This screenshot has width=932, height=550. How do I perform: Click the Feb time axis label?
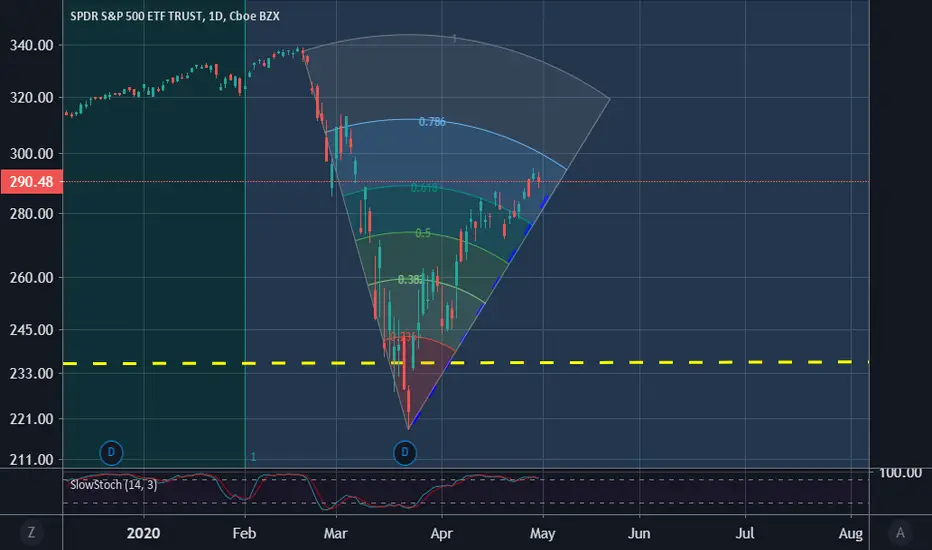click(244, 533)
